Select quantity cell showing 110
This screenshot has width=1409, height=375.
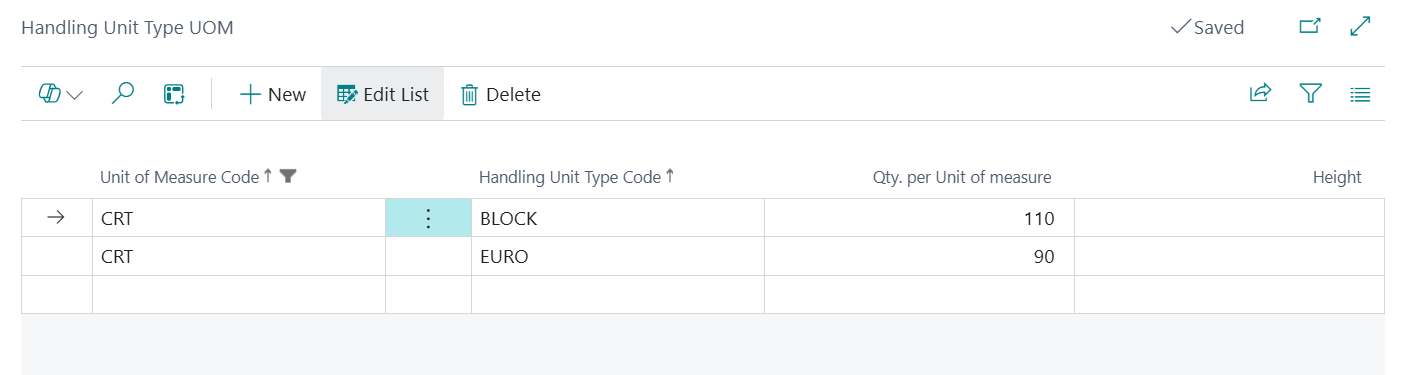tap(919, 218)
